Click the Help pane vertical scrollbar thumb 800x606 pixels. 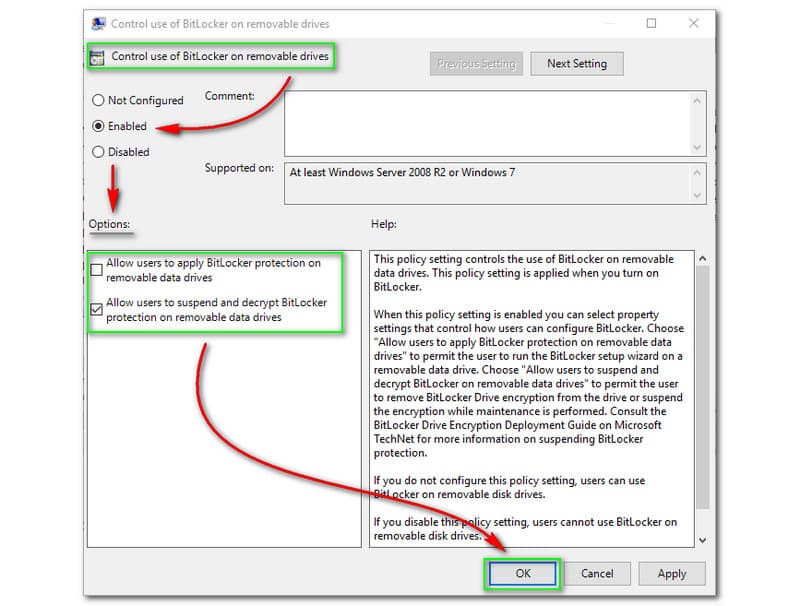pos(703,388)
